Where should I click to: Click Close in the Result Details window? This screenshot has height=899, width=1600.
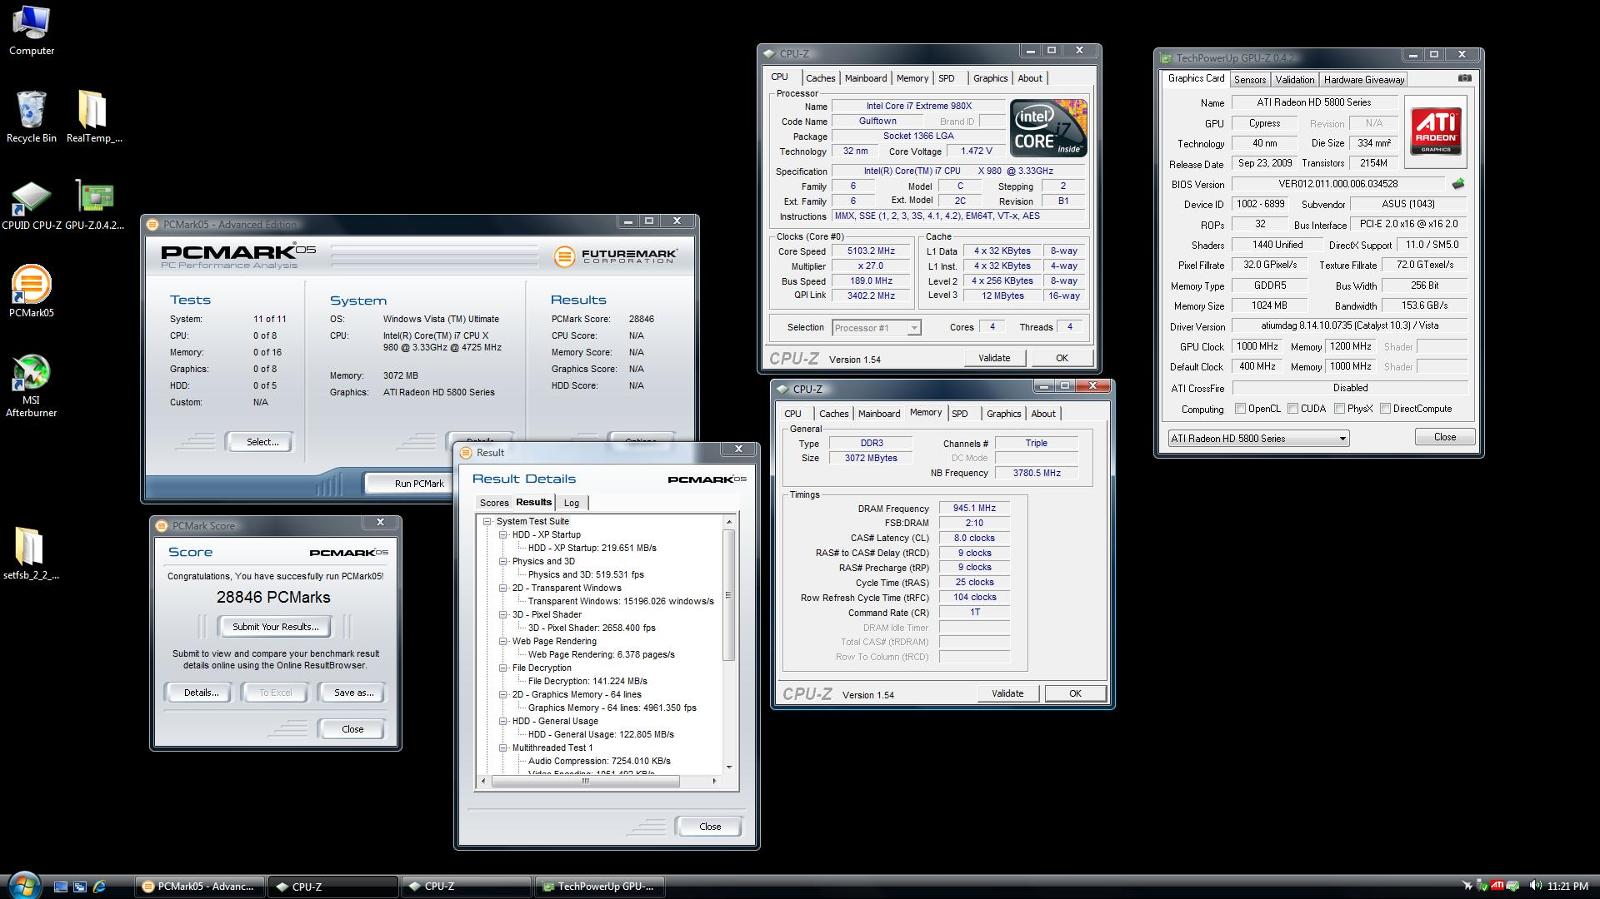[710, 826]
